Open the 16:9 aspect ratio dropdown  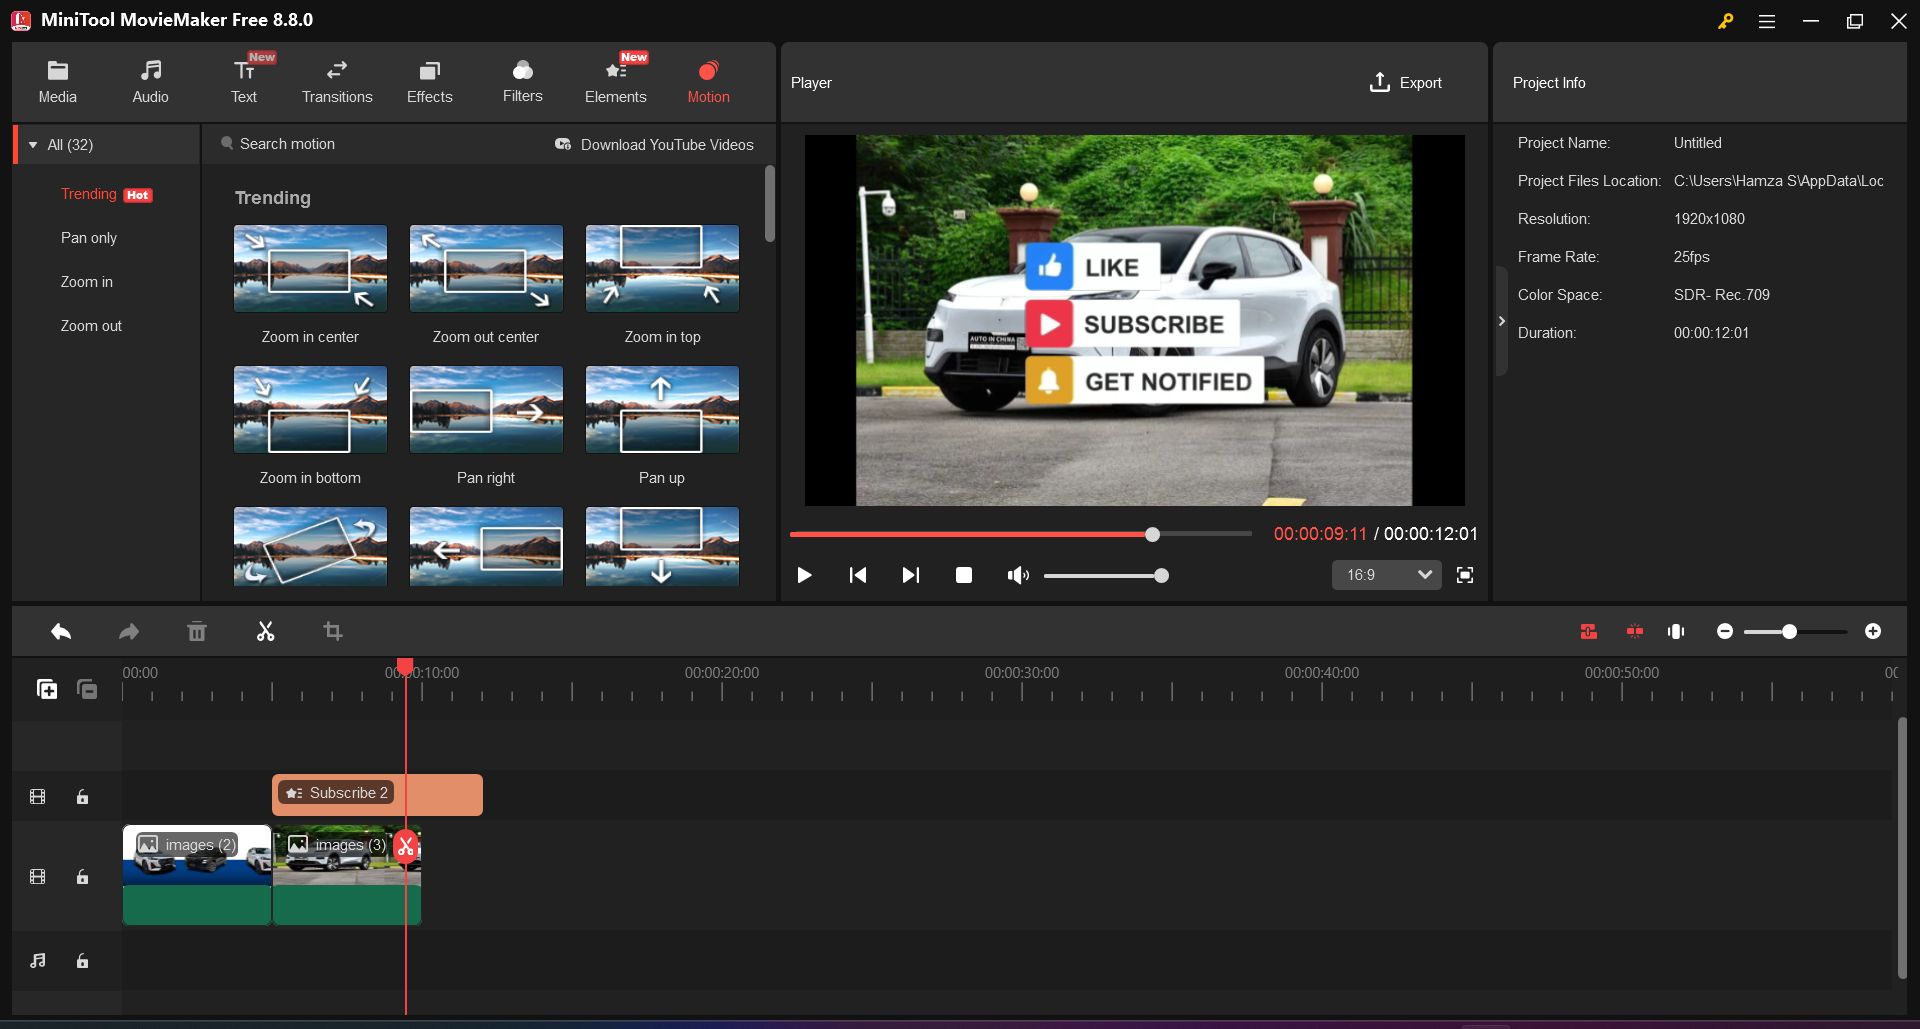click(x=1387, y=575)
